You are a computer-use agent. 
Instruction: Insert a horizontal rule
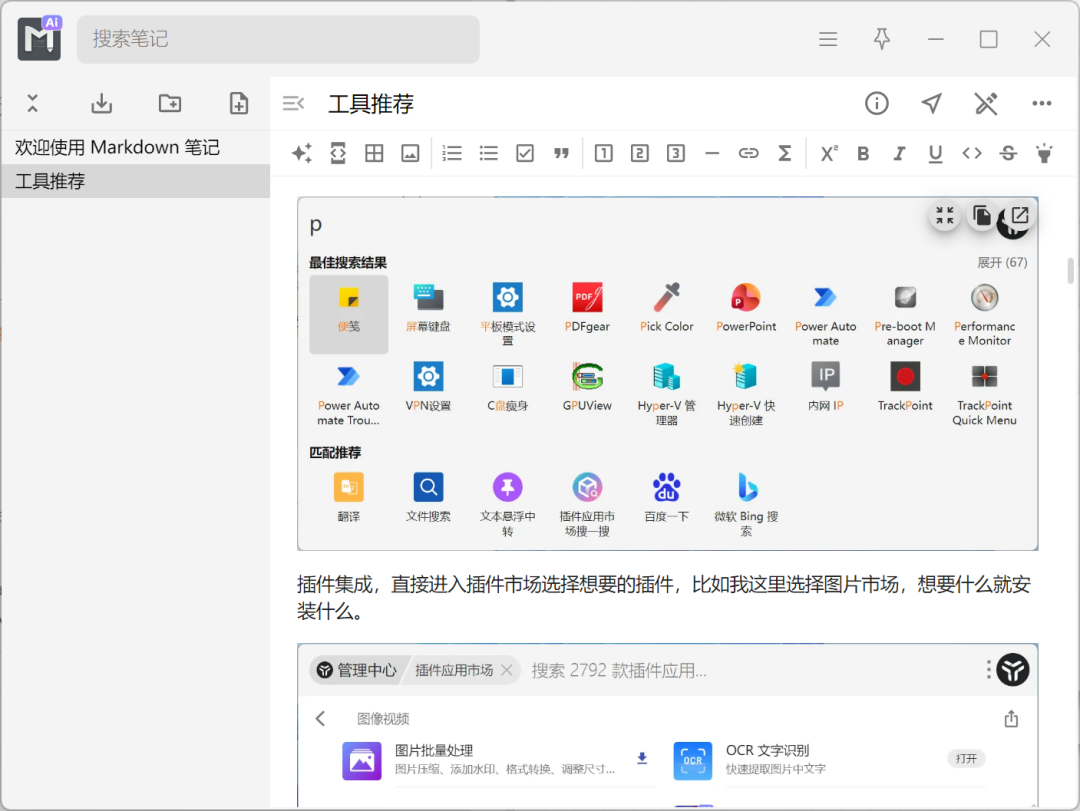pos(712,153)
